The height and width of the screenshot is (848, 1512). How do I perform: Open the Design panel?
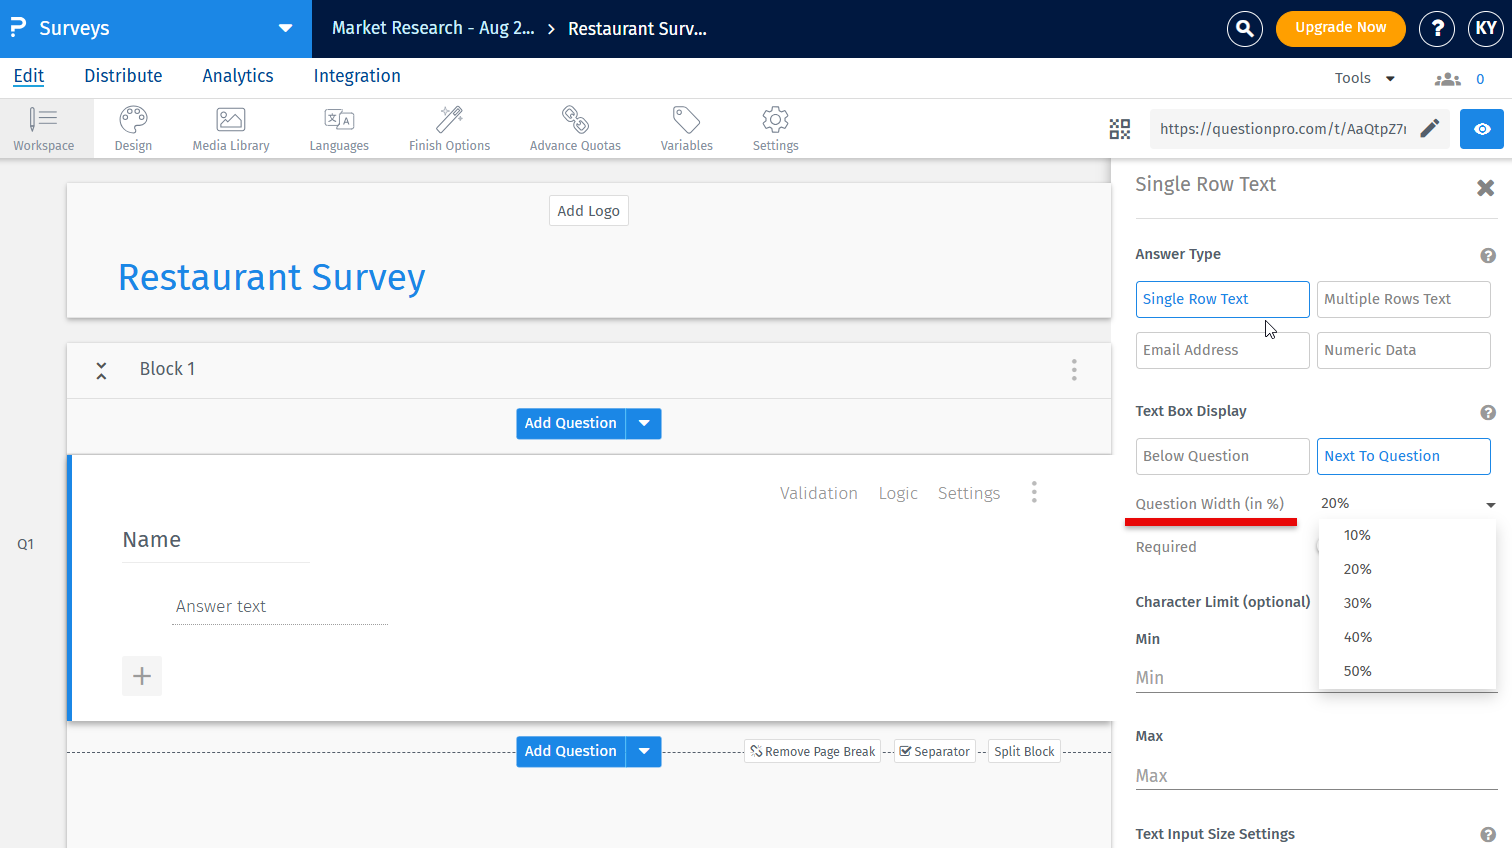(132, 128)
